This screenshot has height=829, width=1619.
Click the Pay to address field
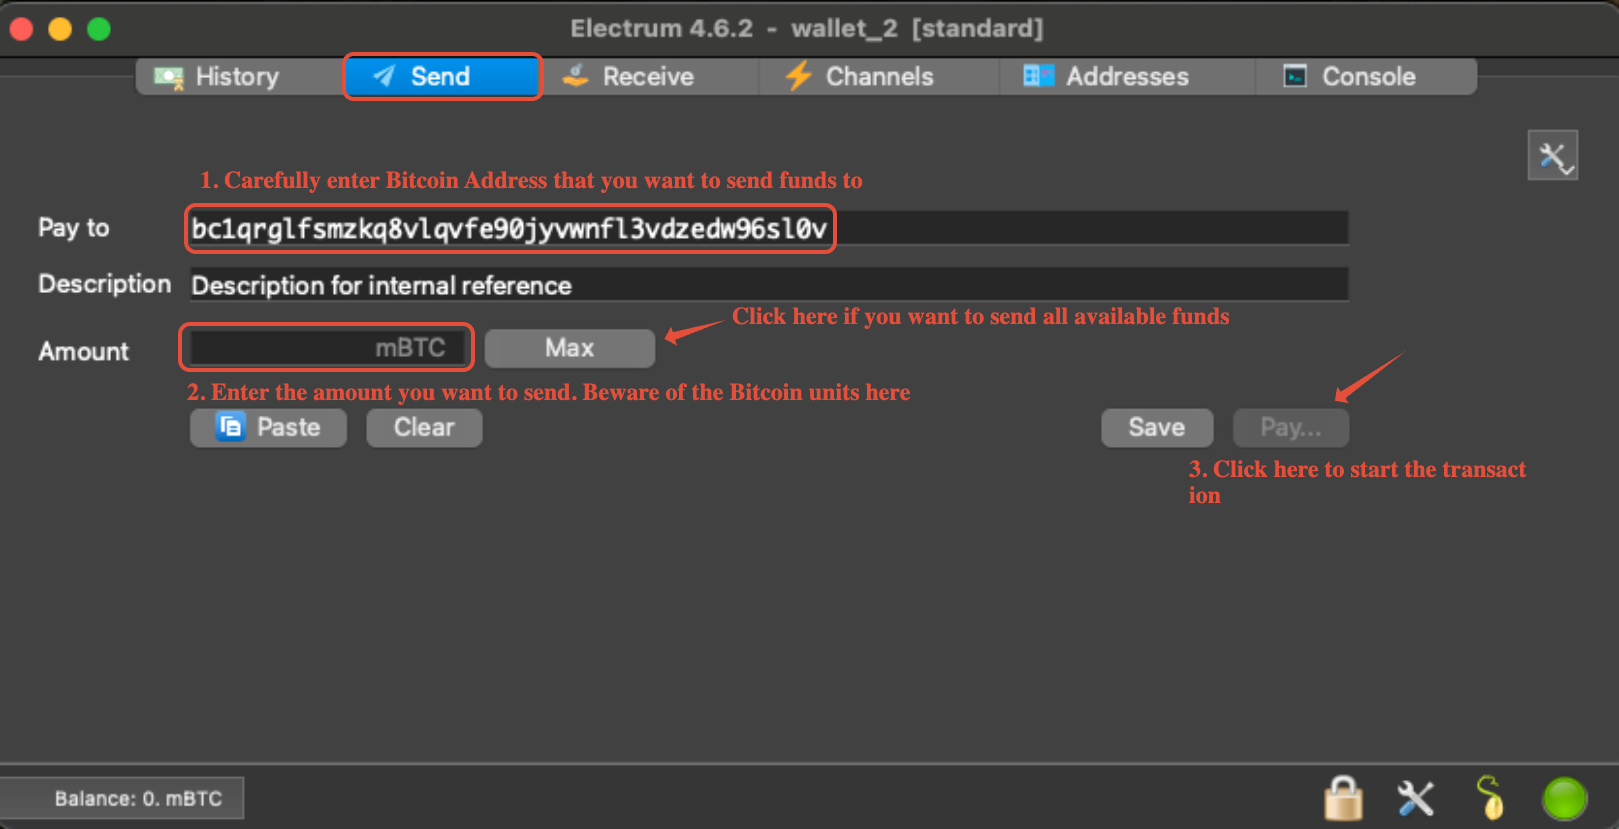pyautogui.click(x=768, y=228)
